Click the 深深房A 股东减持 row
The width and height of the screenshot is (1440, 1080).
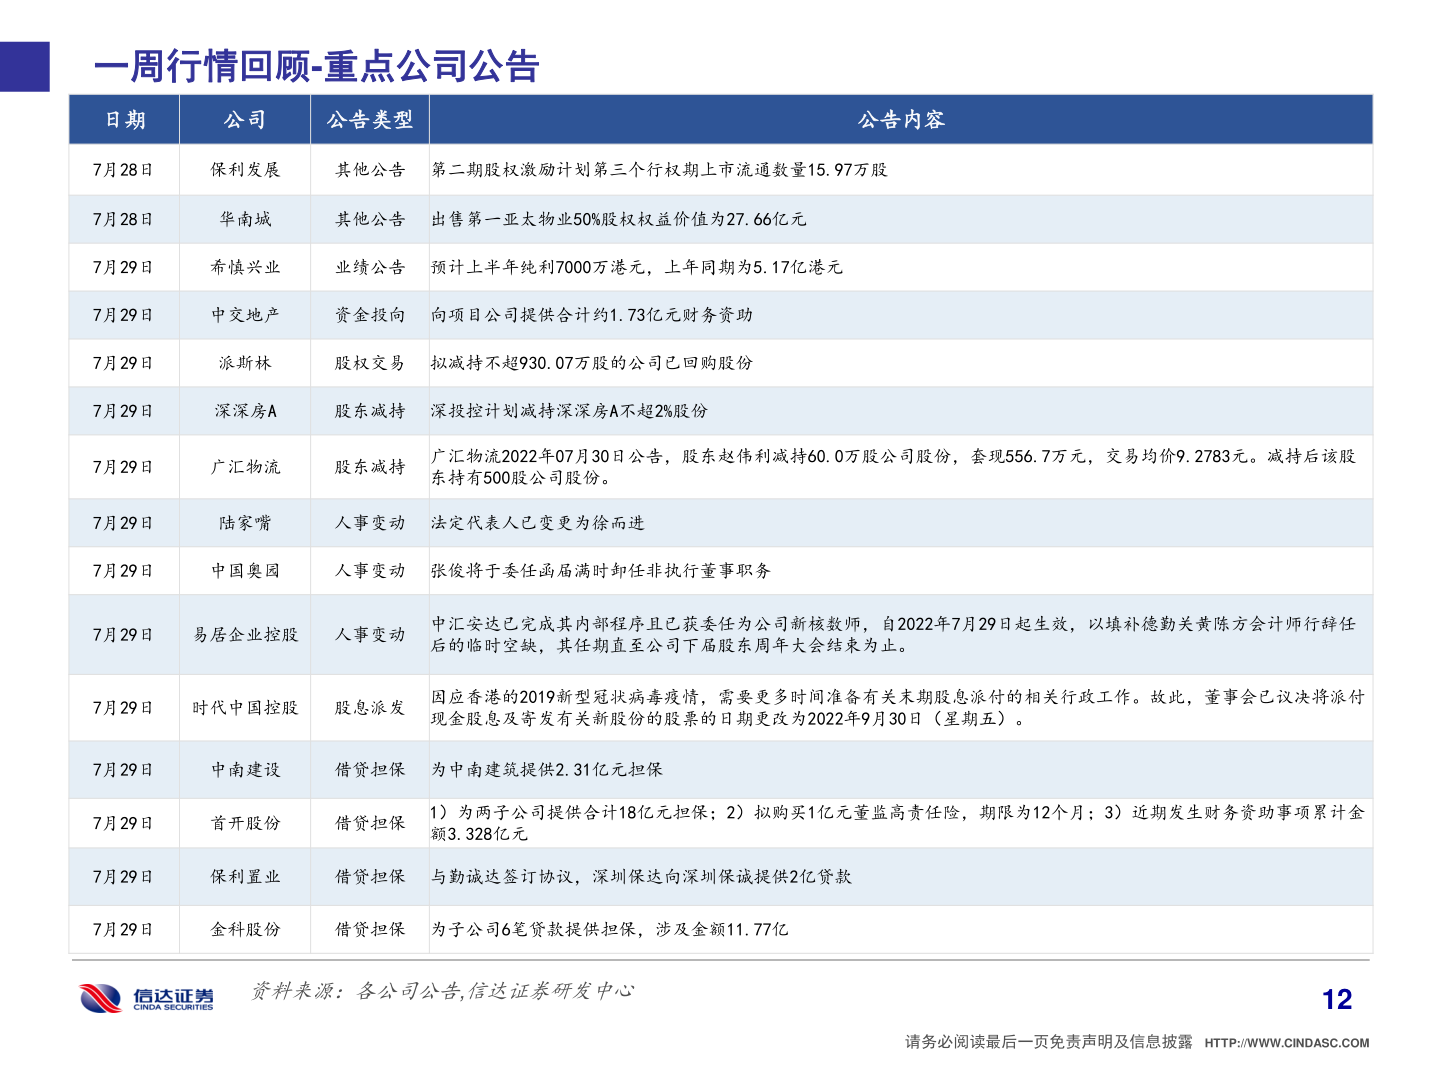[370, 410]
